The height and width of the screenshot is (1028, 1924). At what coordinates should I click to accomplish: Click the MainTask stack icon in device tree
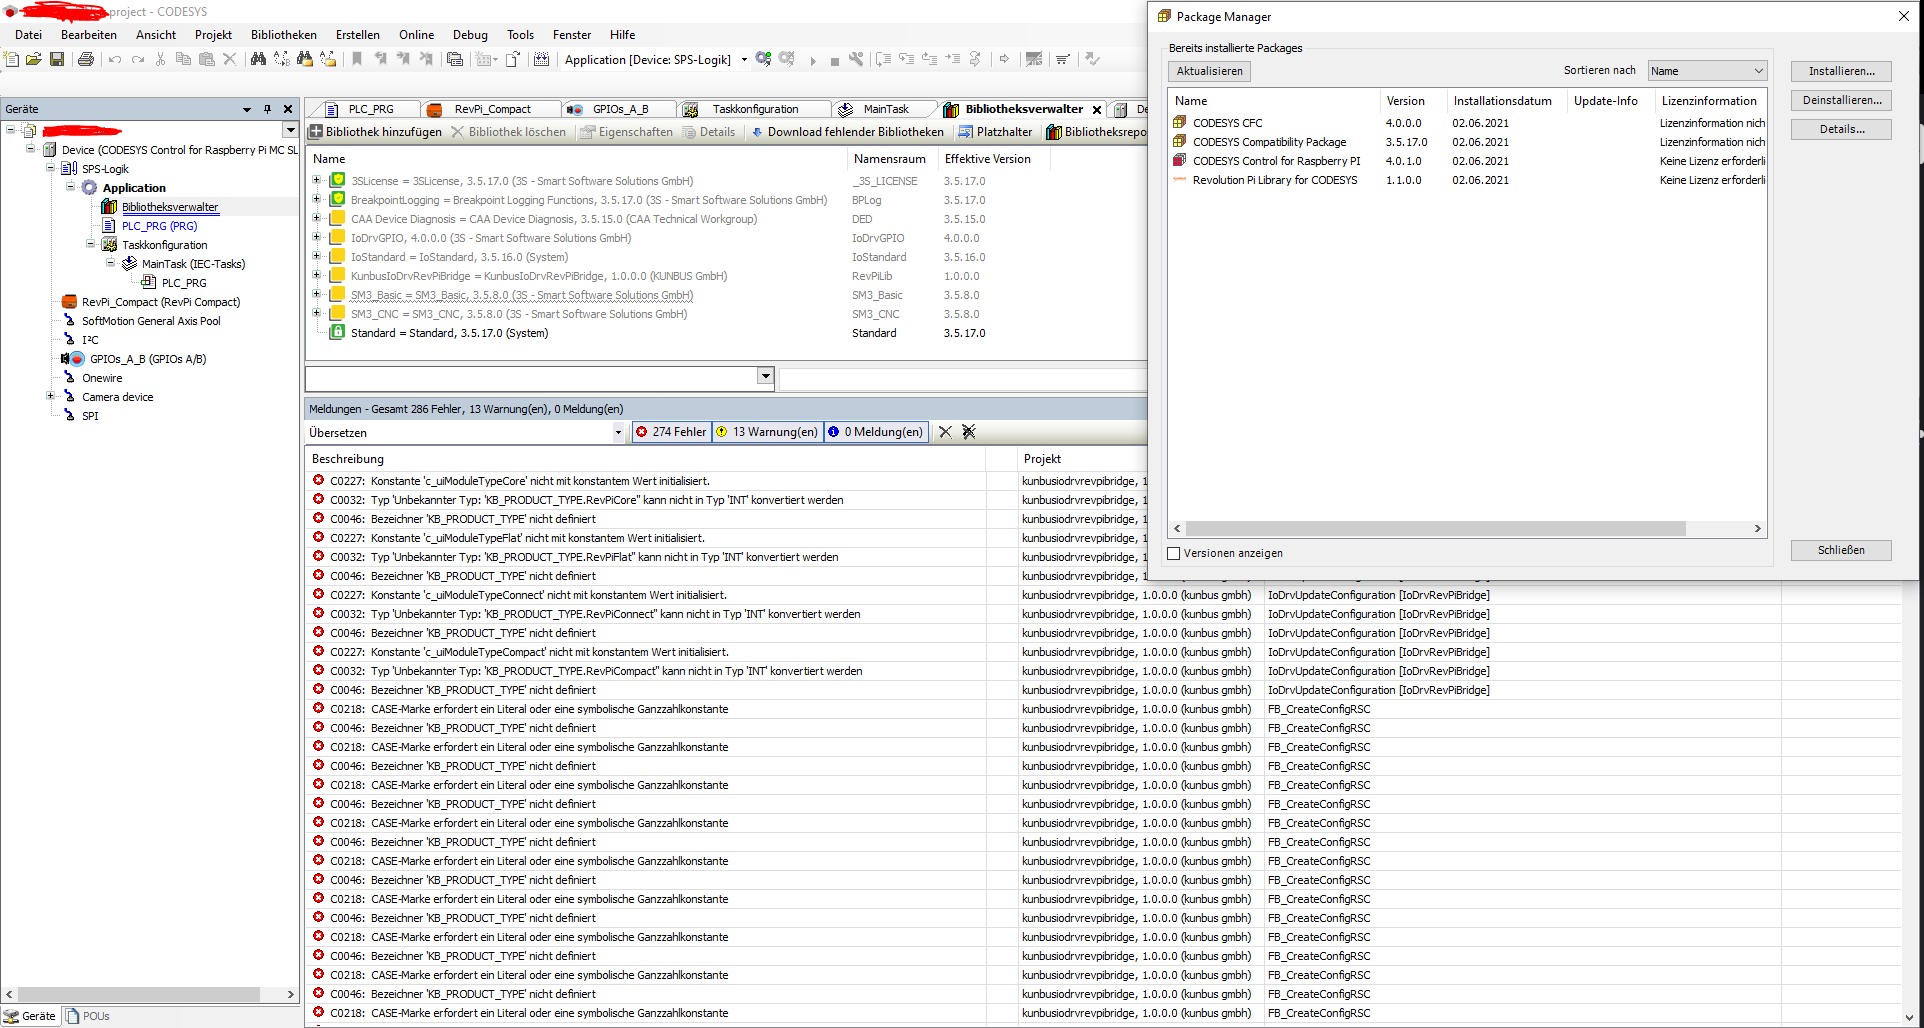[x=130, y=264]
